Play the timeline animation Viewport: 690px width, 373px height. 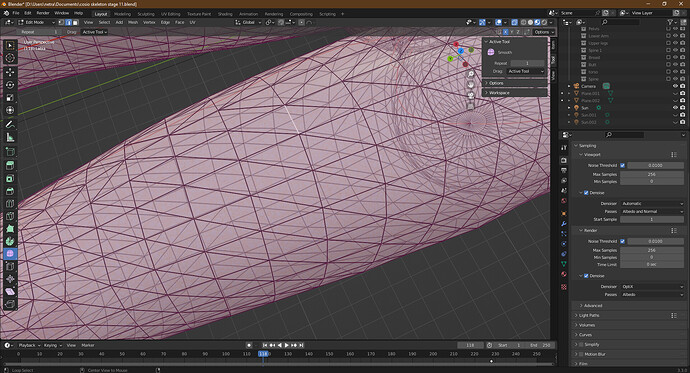(x=286, y=345)
